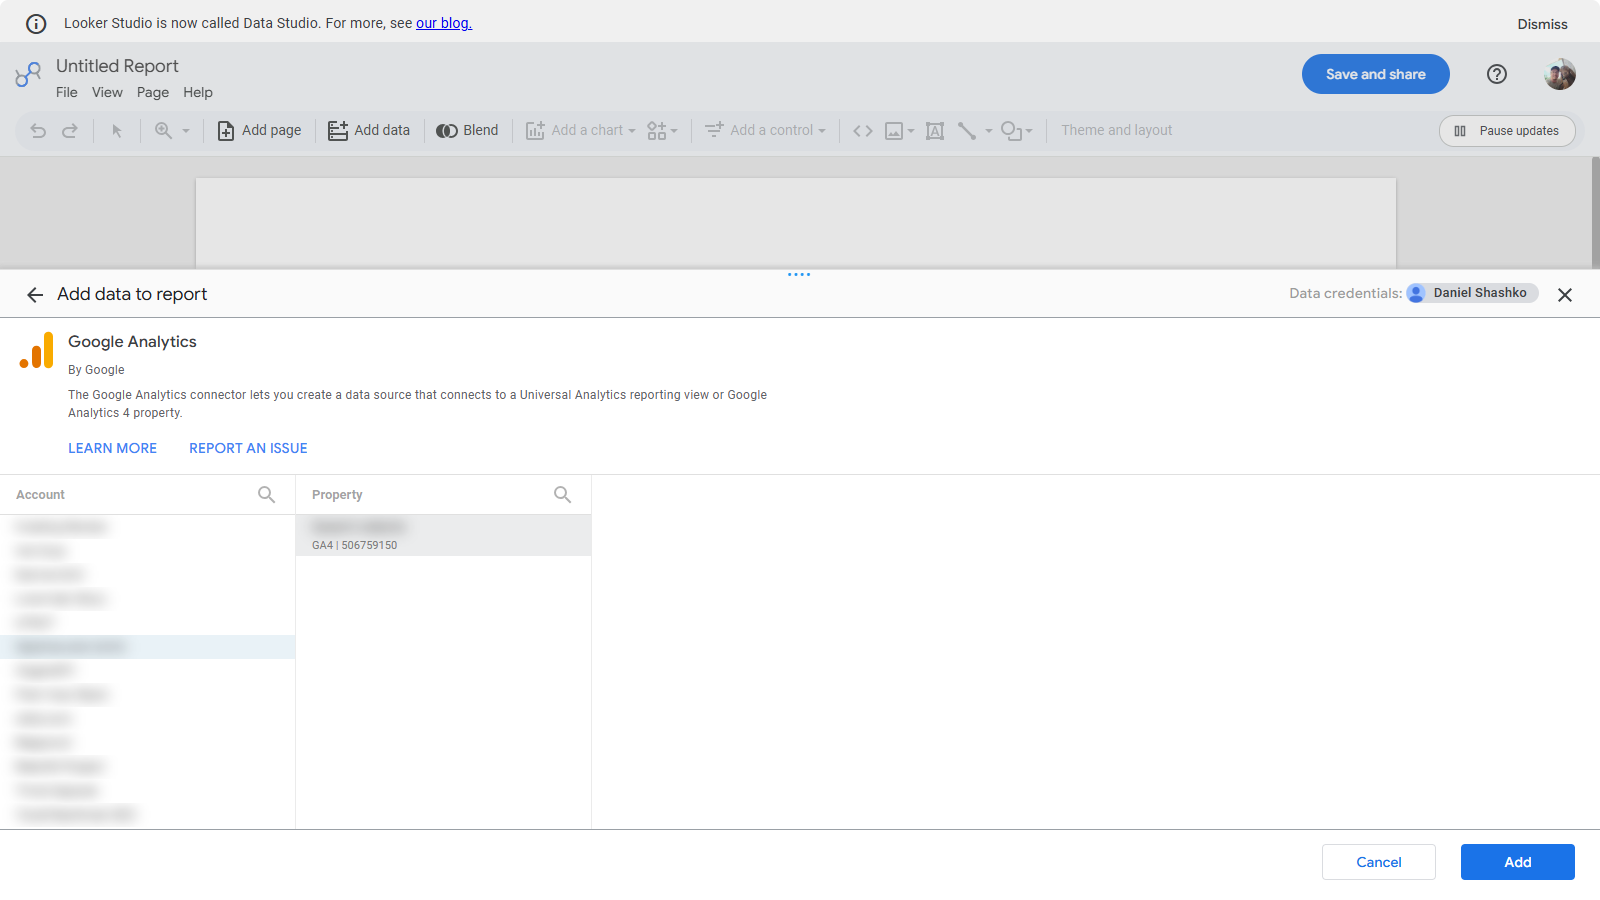Open Theme and layout panel
1600x900 pixels.
click(1117, 130)
